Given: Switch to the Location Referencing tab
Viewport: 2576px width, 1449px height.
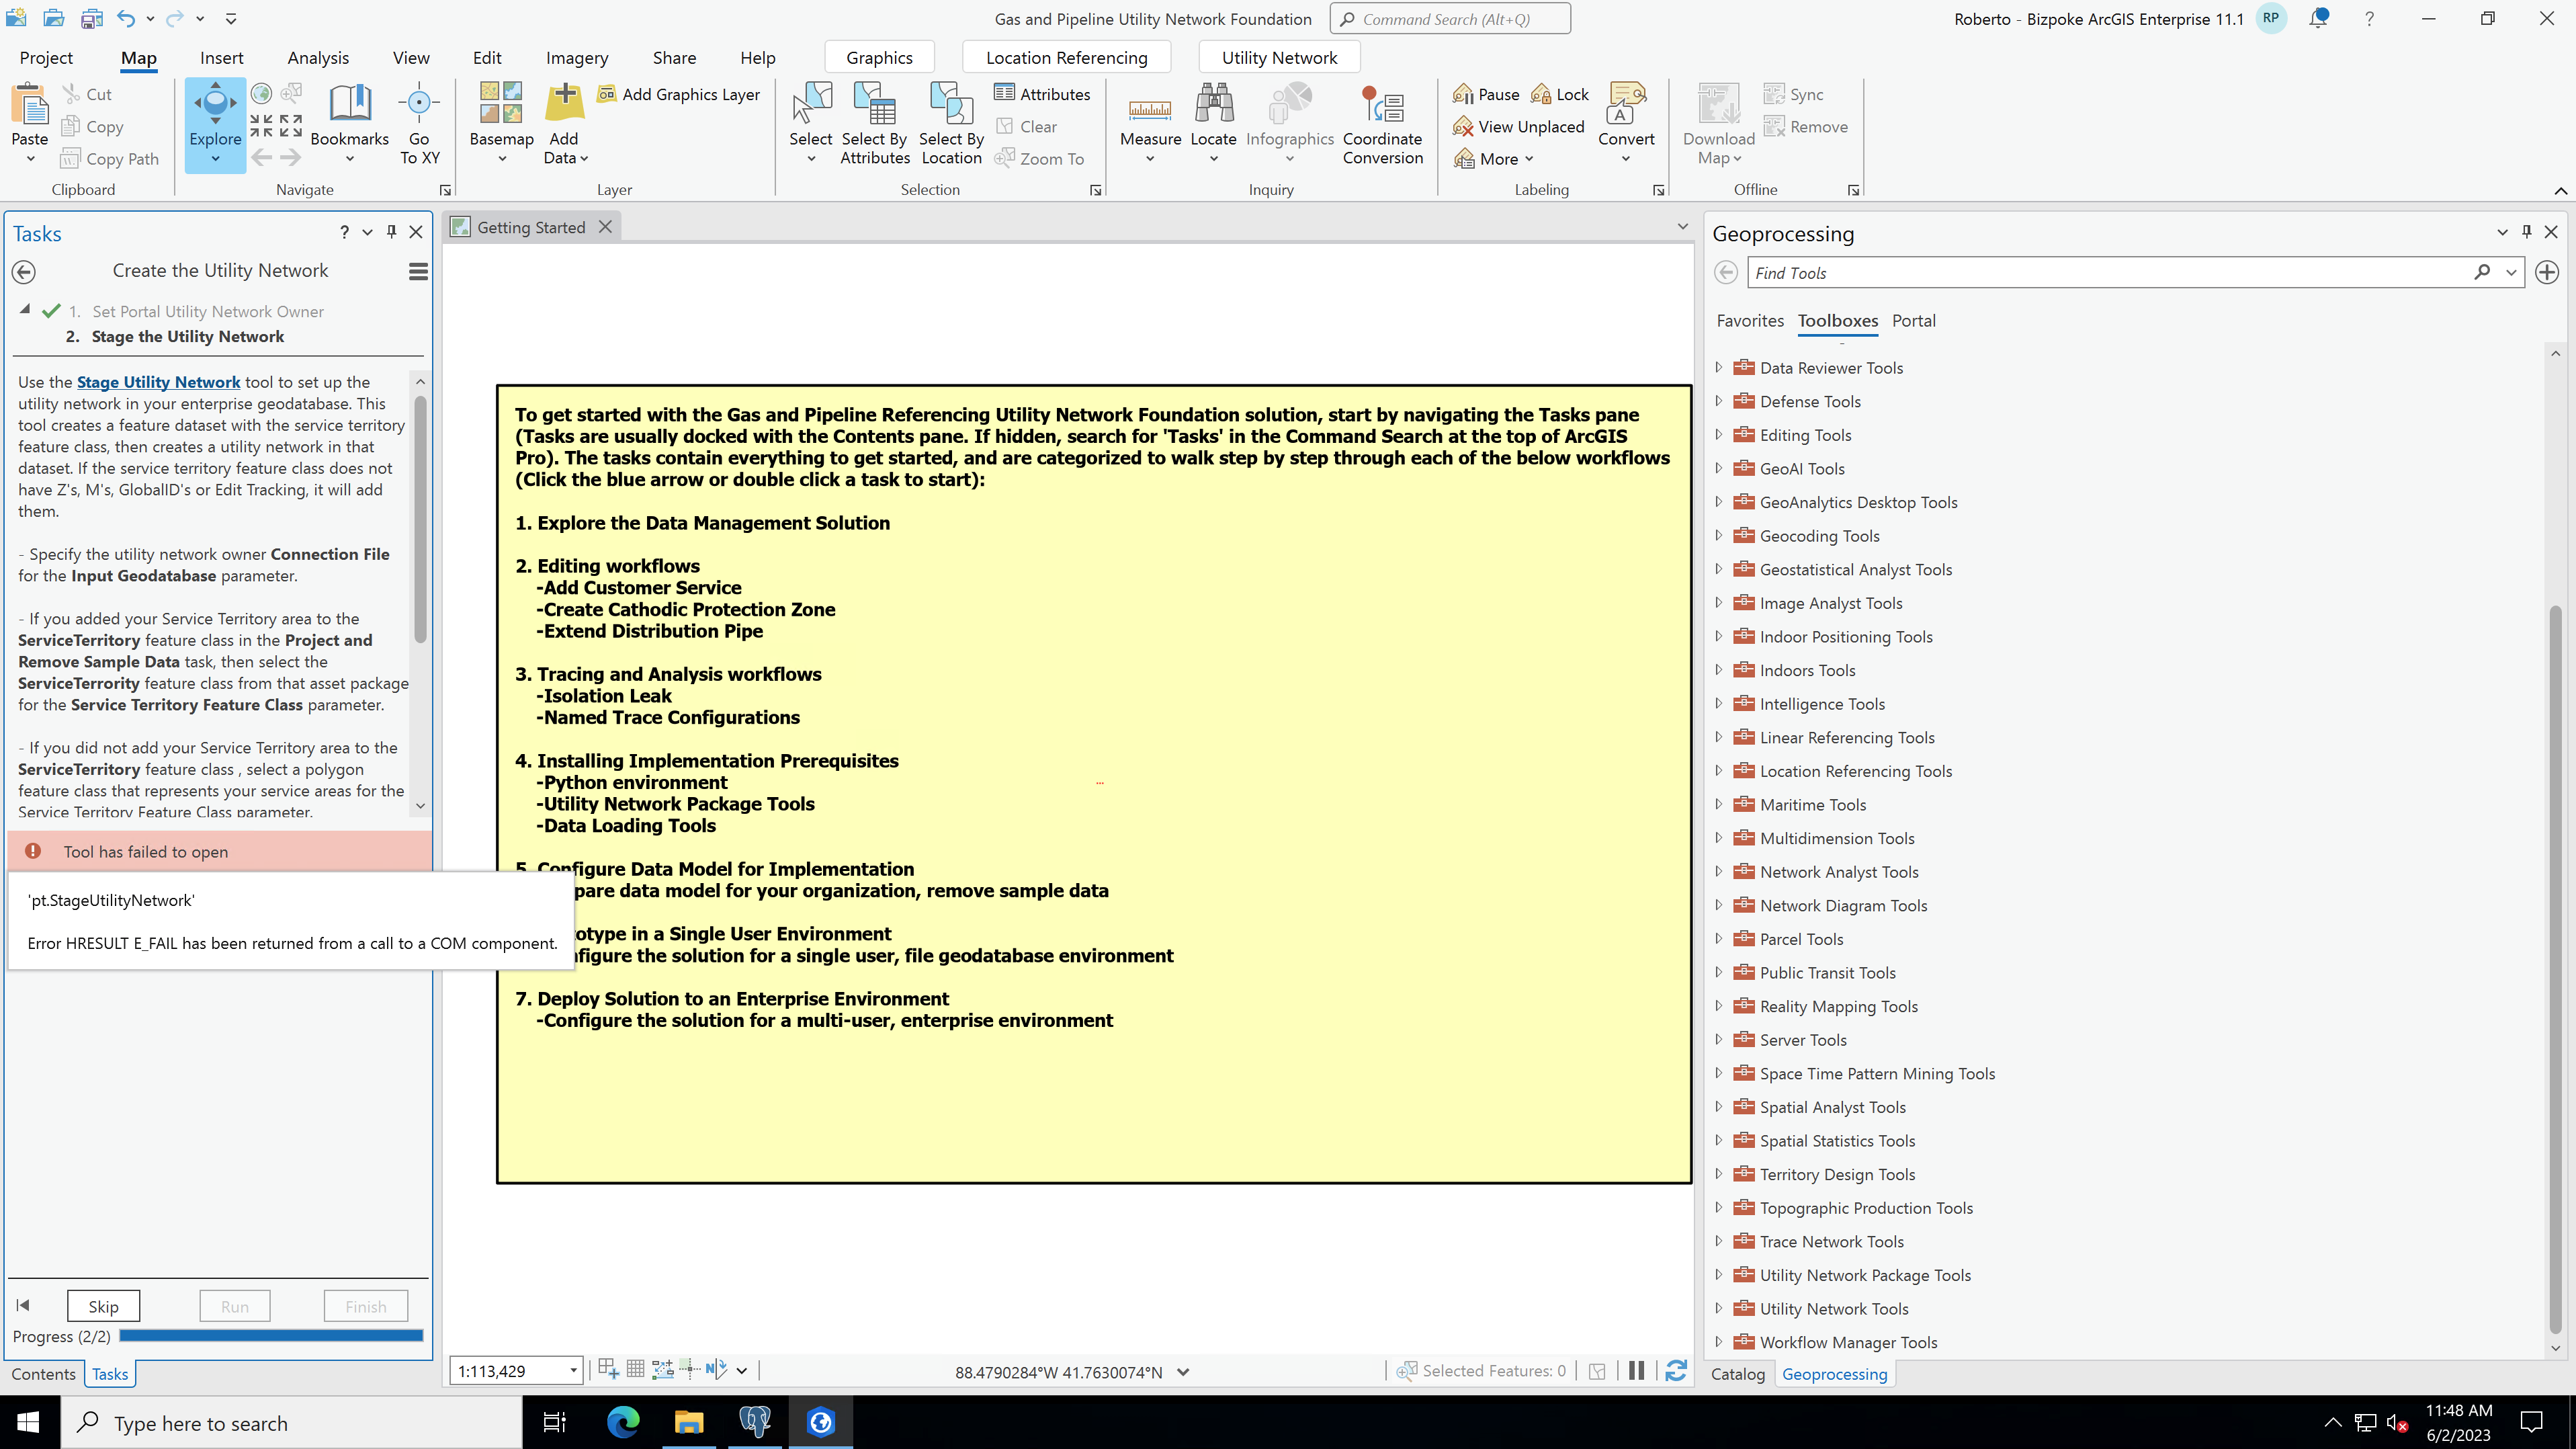Looking at the screenshot, I should pyautogui.click(x=1066, y=58).
